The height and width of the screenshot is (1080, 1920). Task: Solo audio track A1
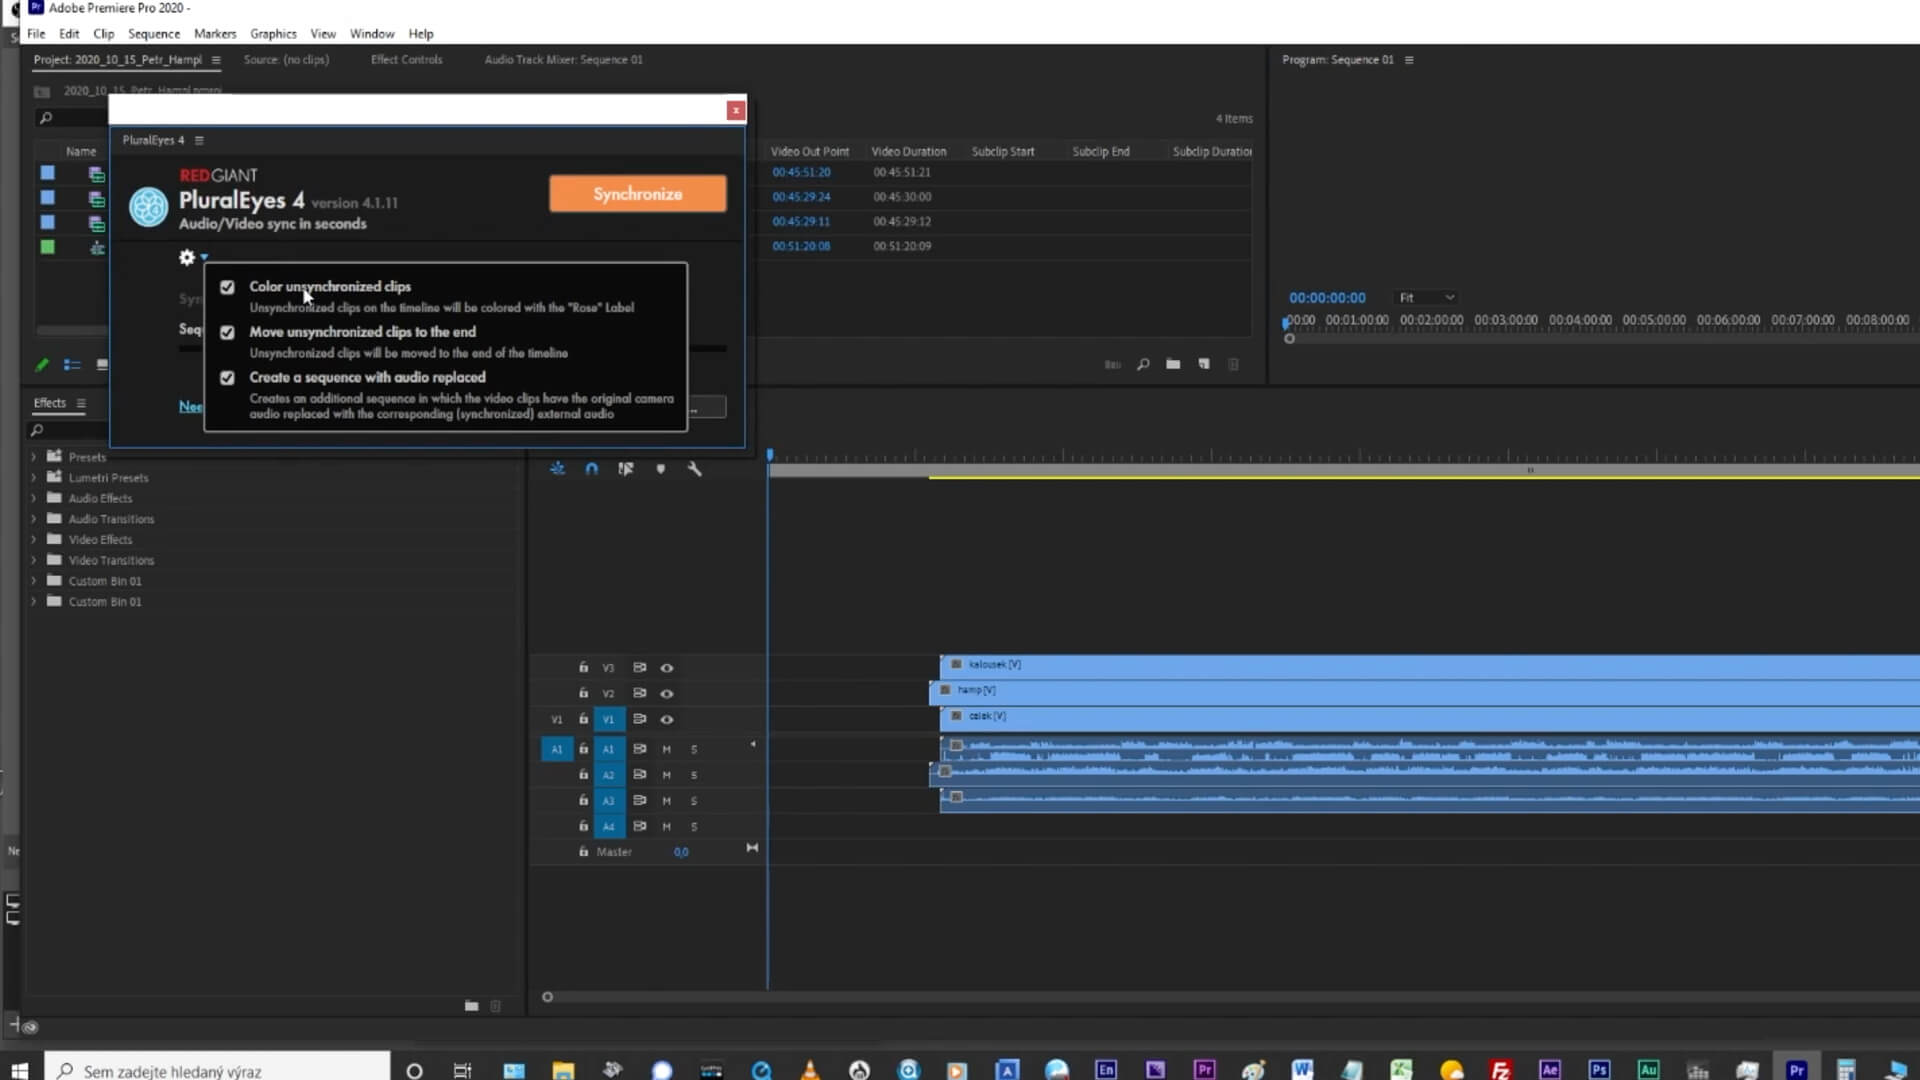coord(694,749)
